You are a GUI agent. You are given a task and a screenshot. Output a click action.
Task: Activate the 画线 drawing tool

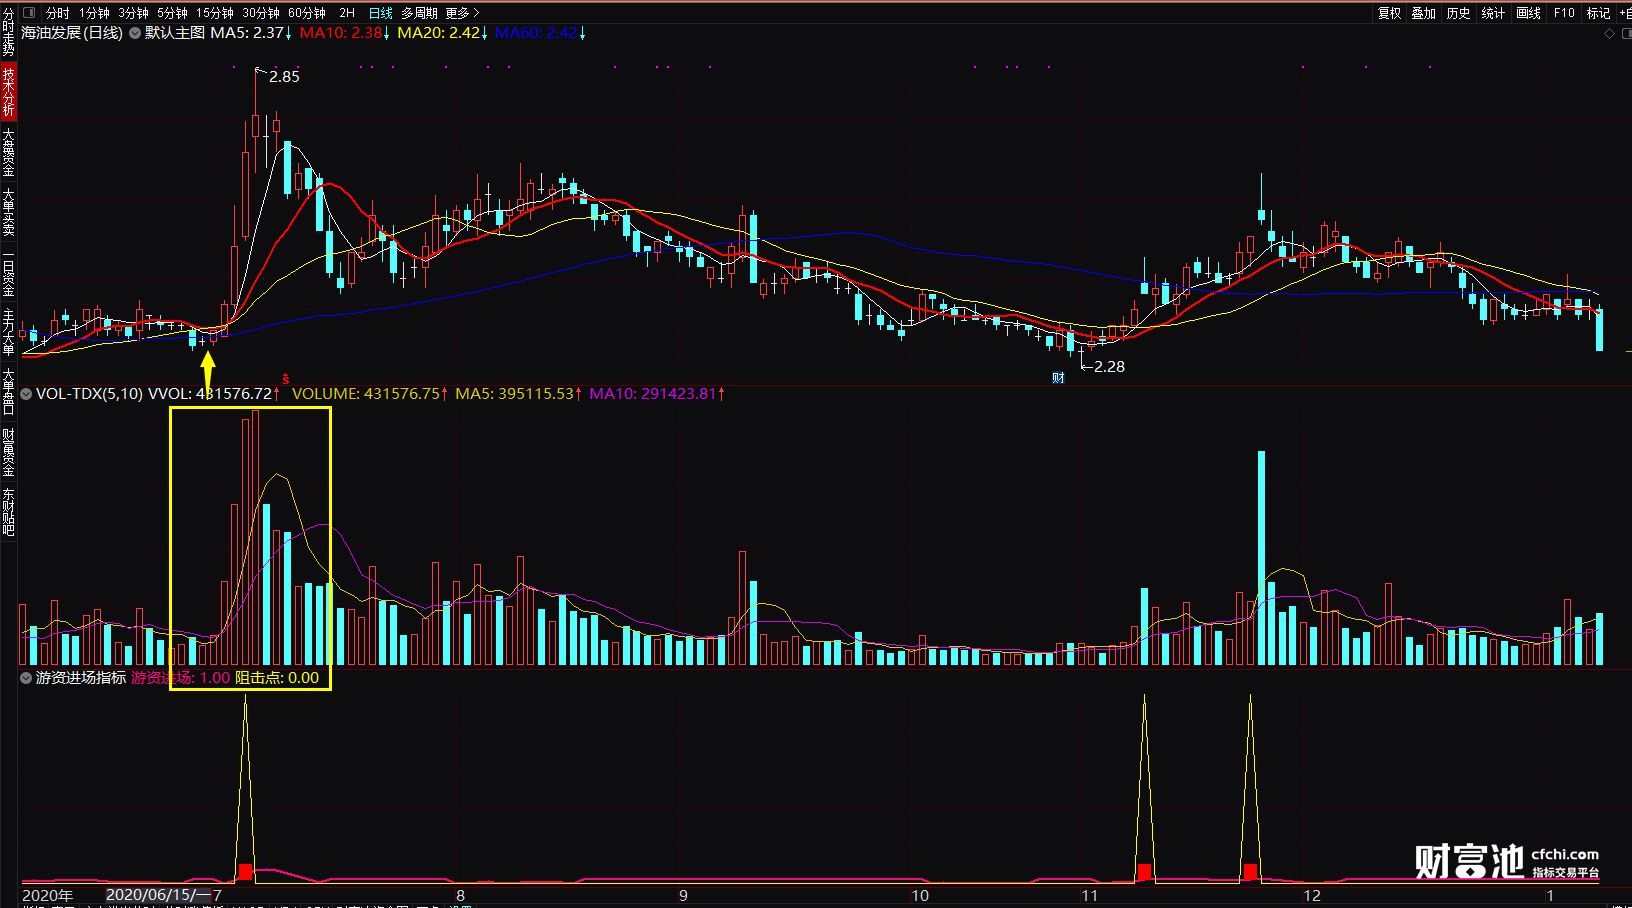(x=1528, y=13)
